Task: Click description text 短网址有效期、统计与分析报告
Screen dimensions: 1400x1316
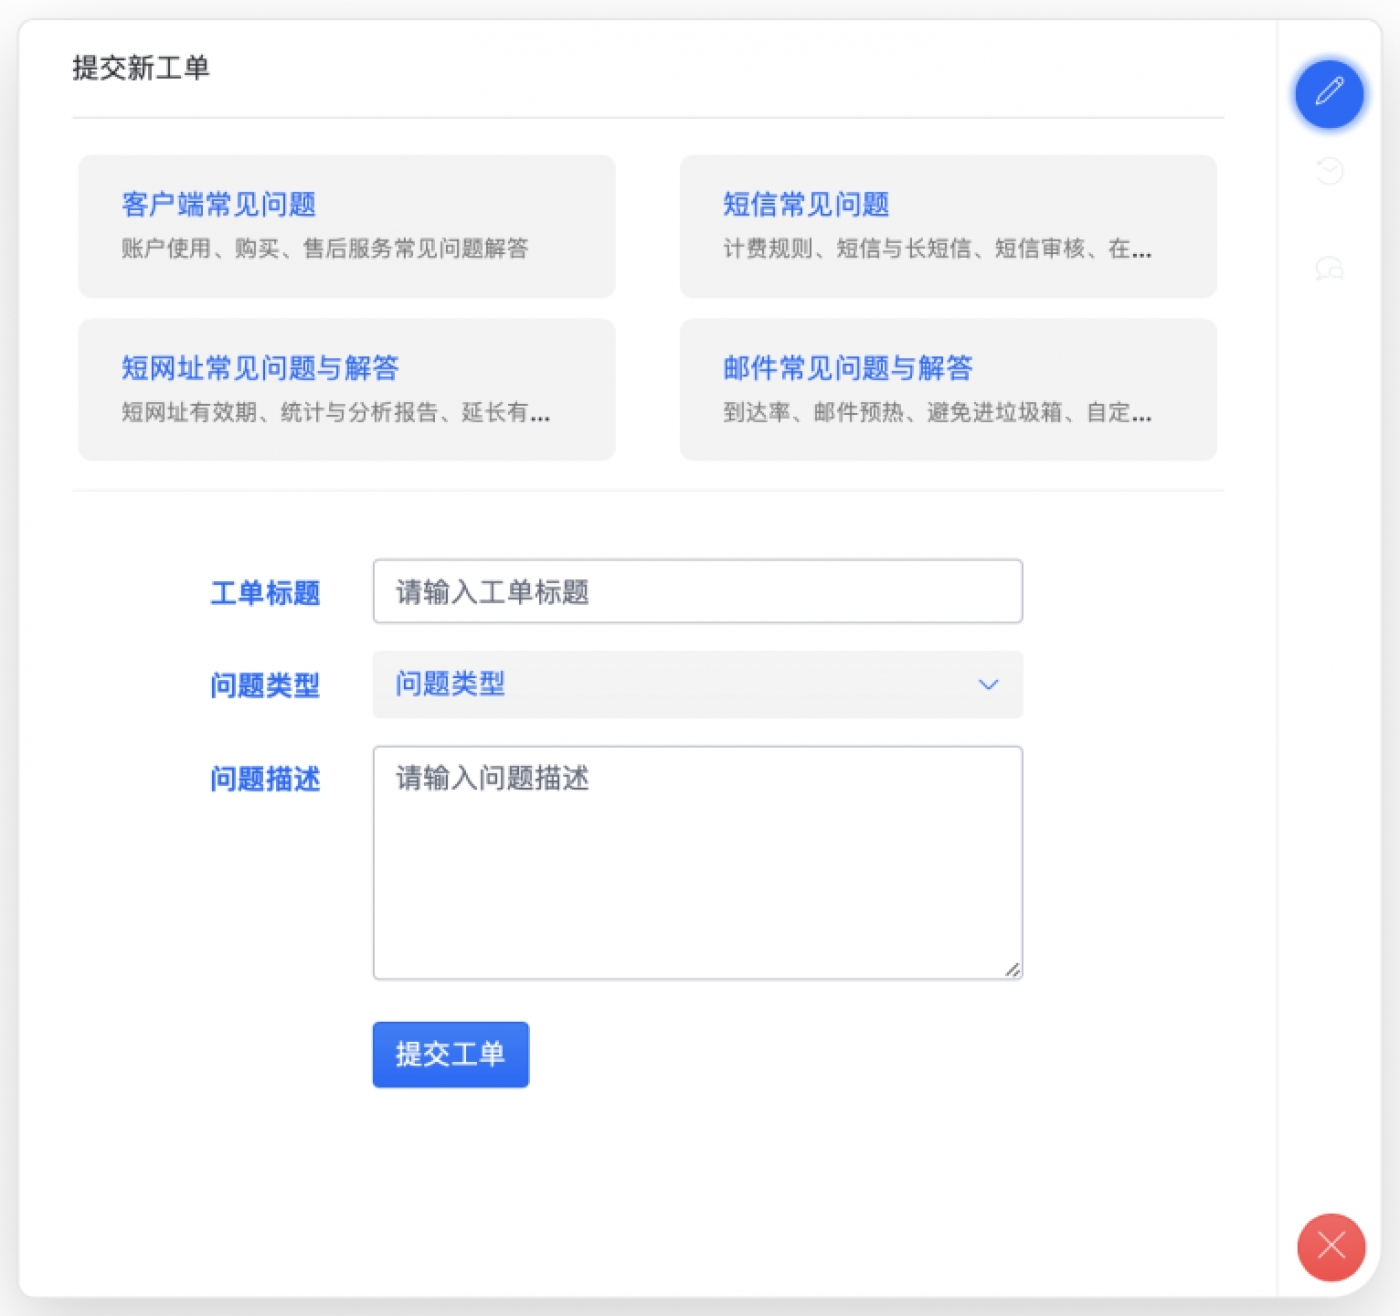Action: (279, 412)
